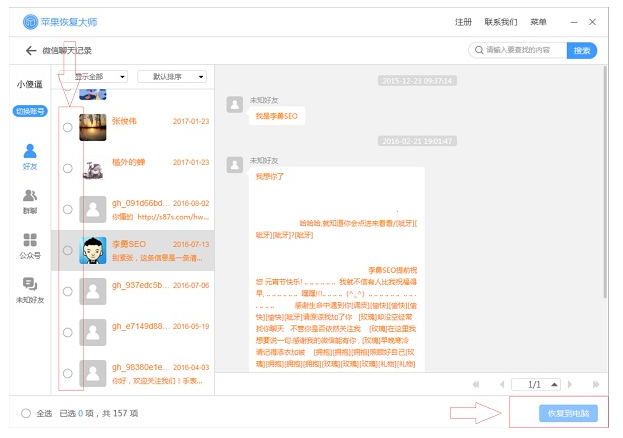Click 恢复到电脑 recover to computer button
The image size is (623, 438).
pyautogui.click(x=568, y=413)
